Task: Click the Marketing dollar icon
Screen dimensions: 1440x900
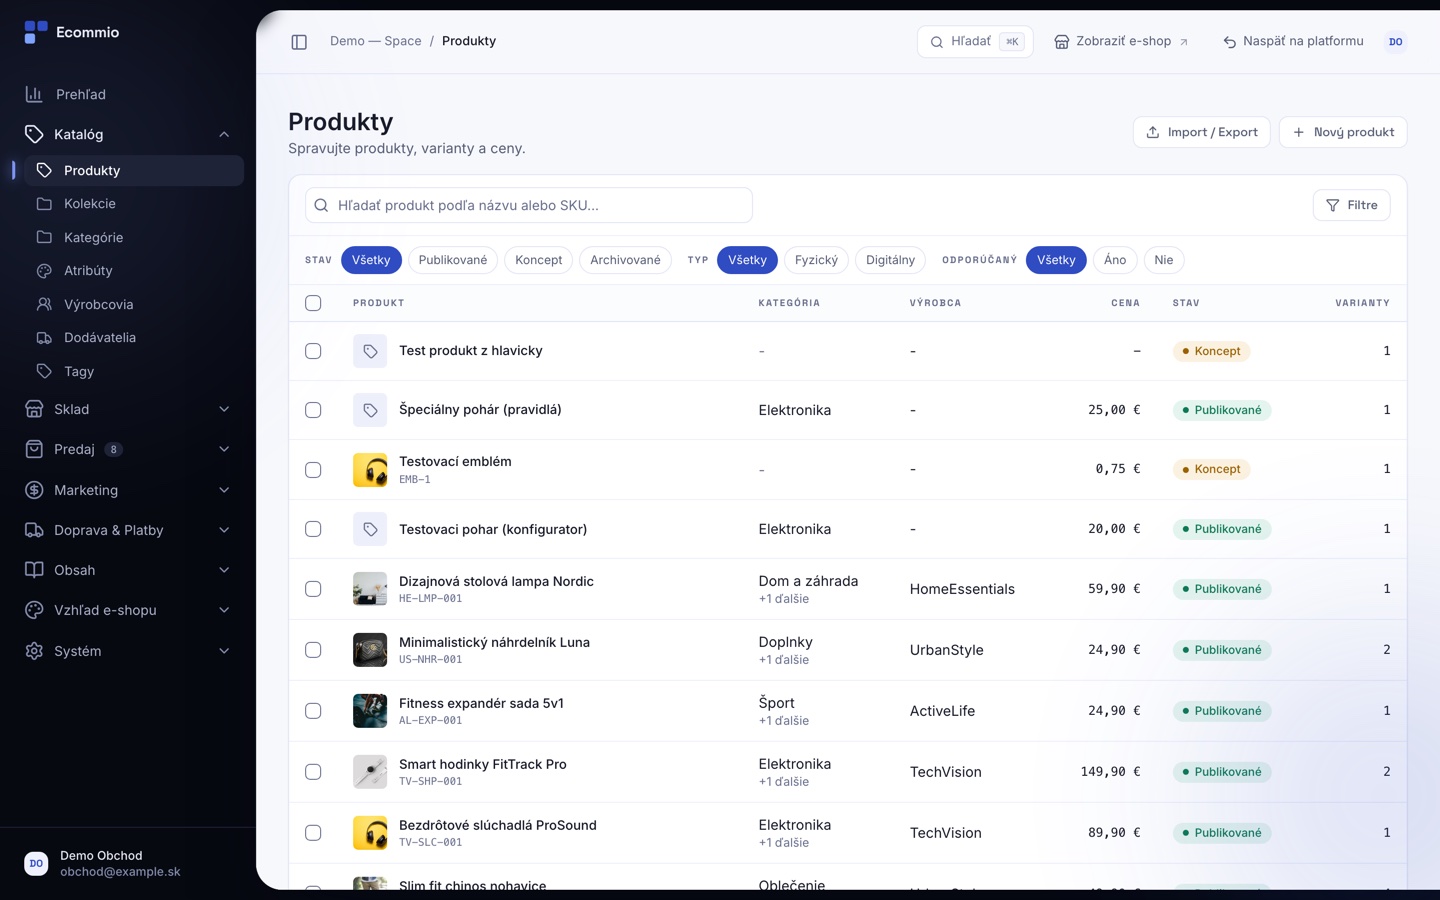Action: [34, 490]
